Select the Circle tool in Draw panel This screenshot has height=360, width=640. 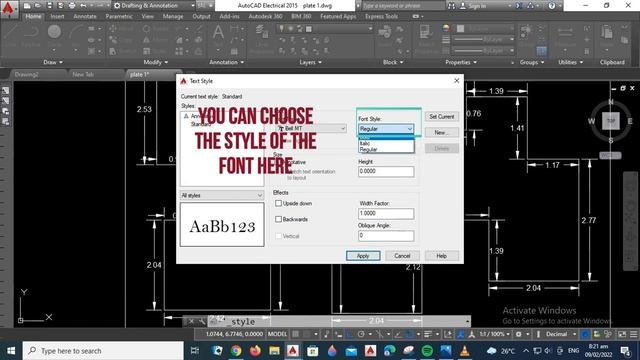pyautogui.click(x=54, y=32)
